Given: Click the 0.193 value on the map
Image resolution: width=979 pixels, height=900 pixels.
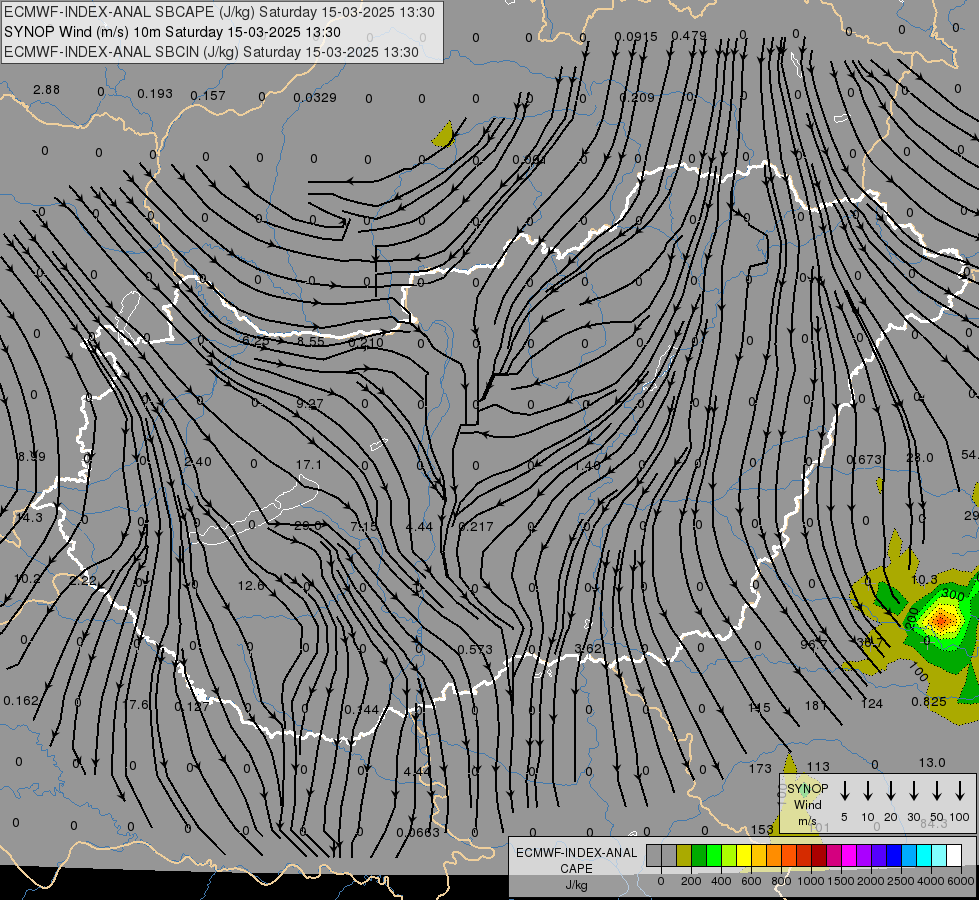Looking at the screenshot, I should tap(155, 94).
